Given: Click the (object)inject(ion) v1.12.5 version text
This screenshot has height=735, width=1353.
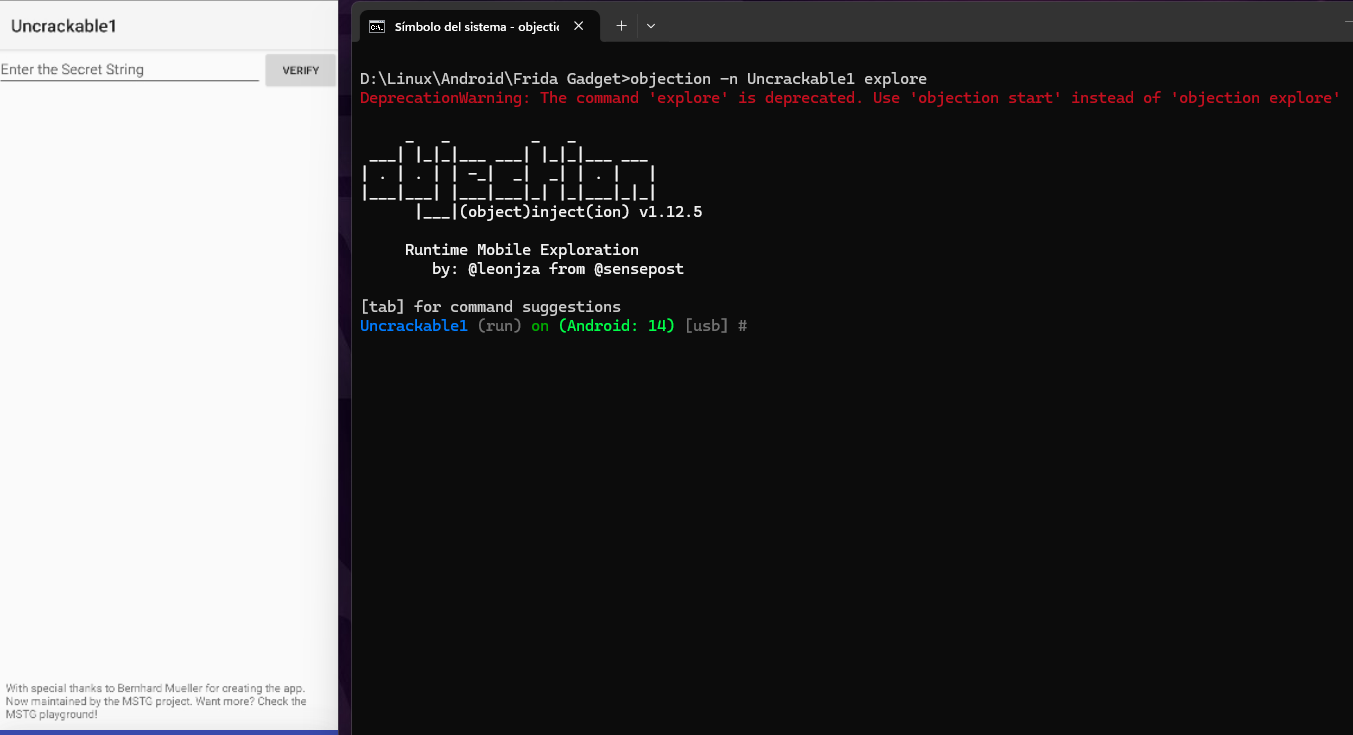Looking at the screenshot, I should (580, 212).
